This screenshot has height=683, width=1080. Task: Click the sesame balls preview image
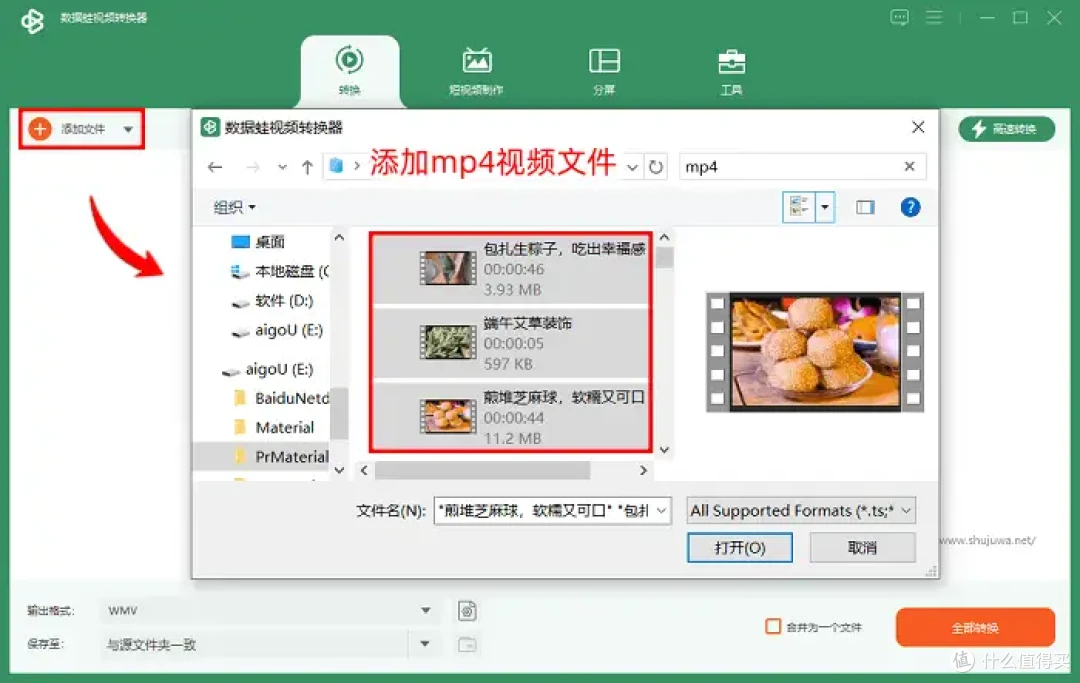[x=815, y=352]
